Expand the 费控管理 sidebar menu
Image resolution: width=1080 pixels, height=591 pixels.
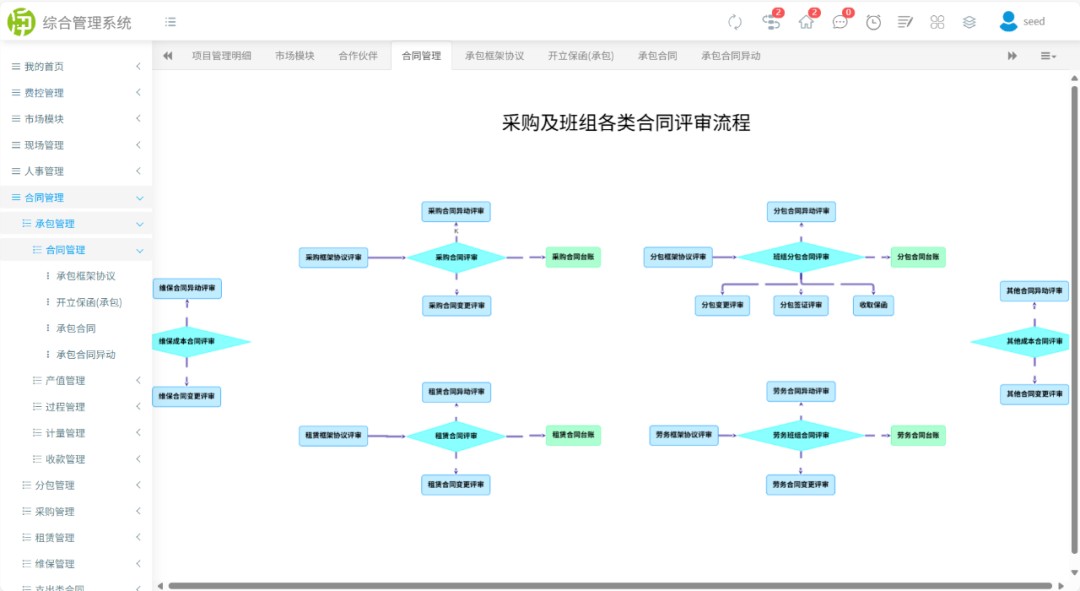76,93
